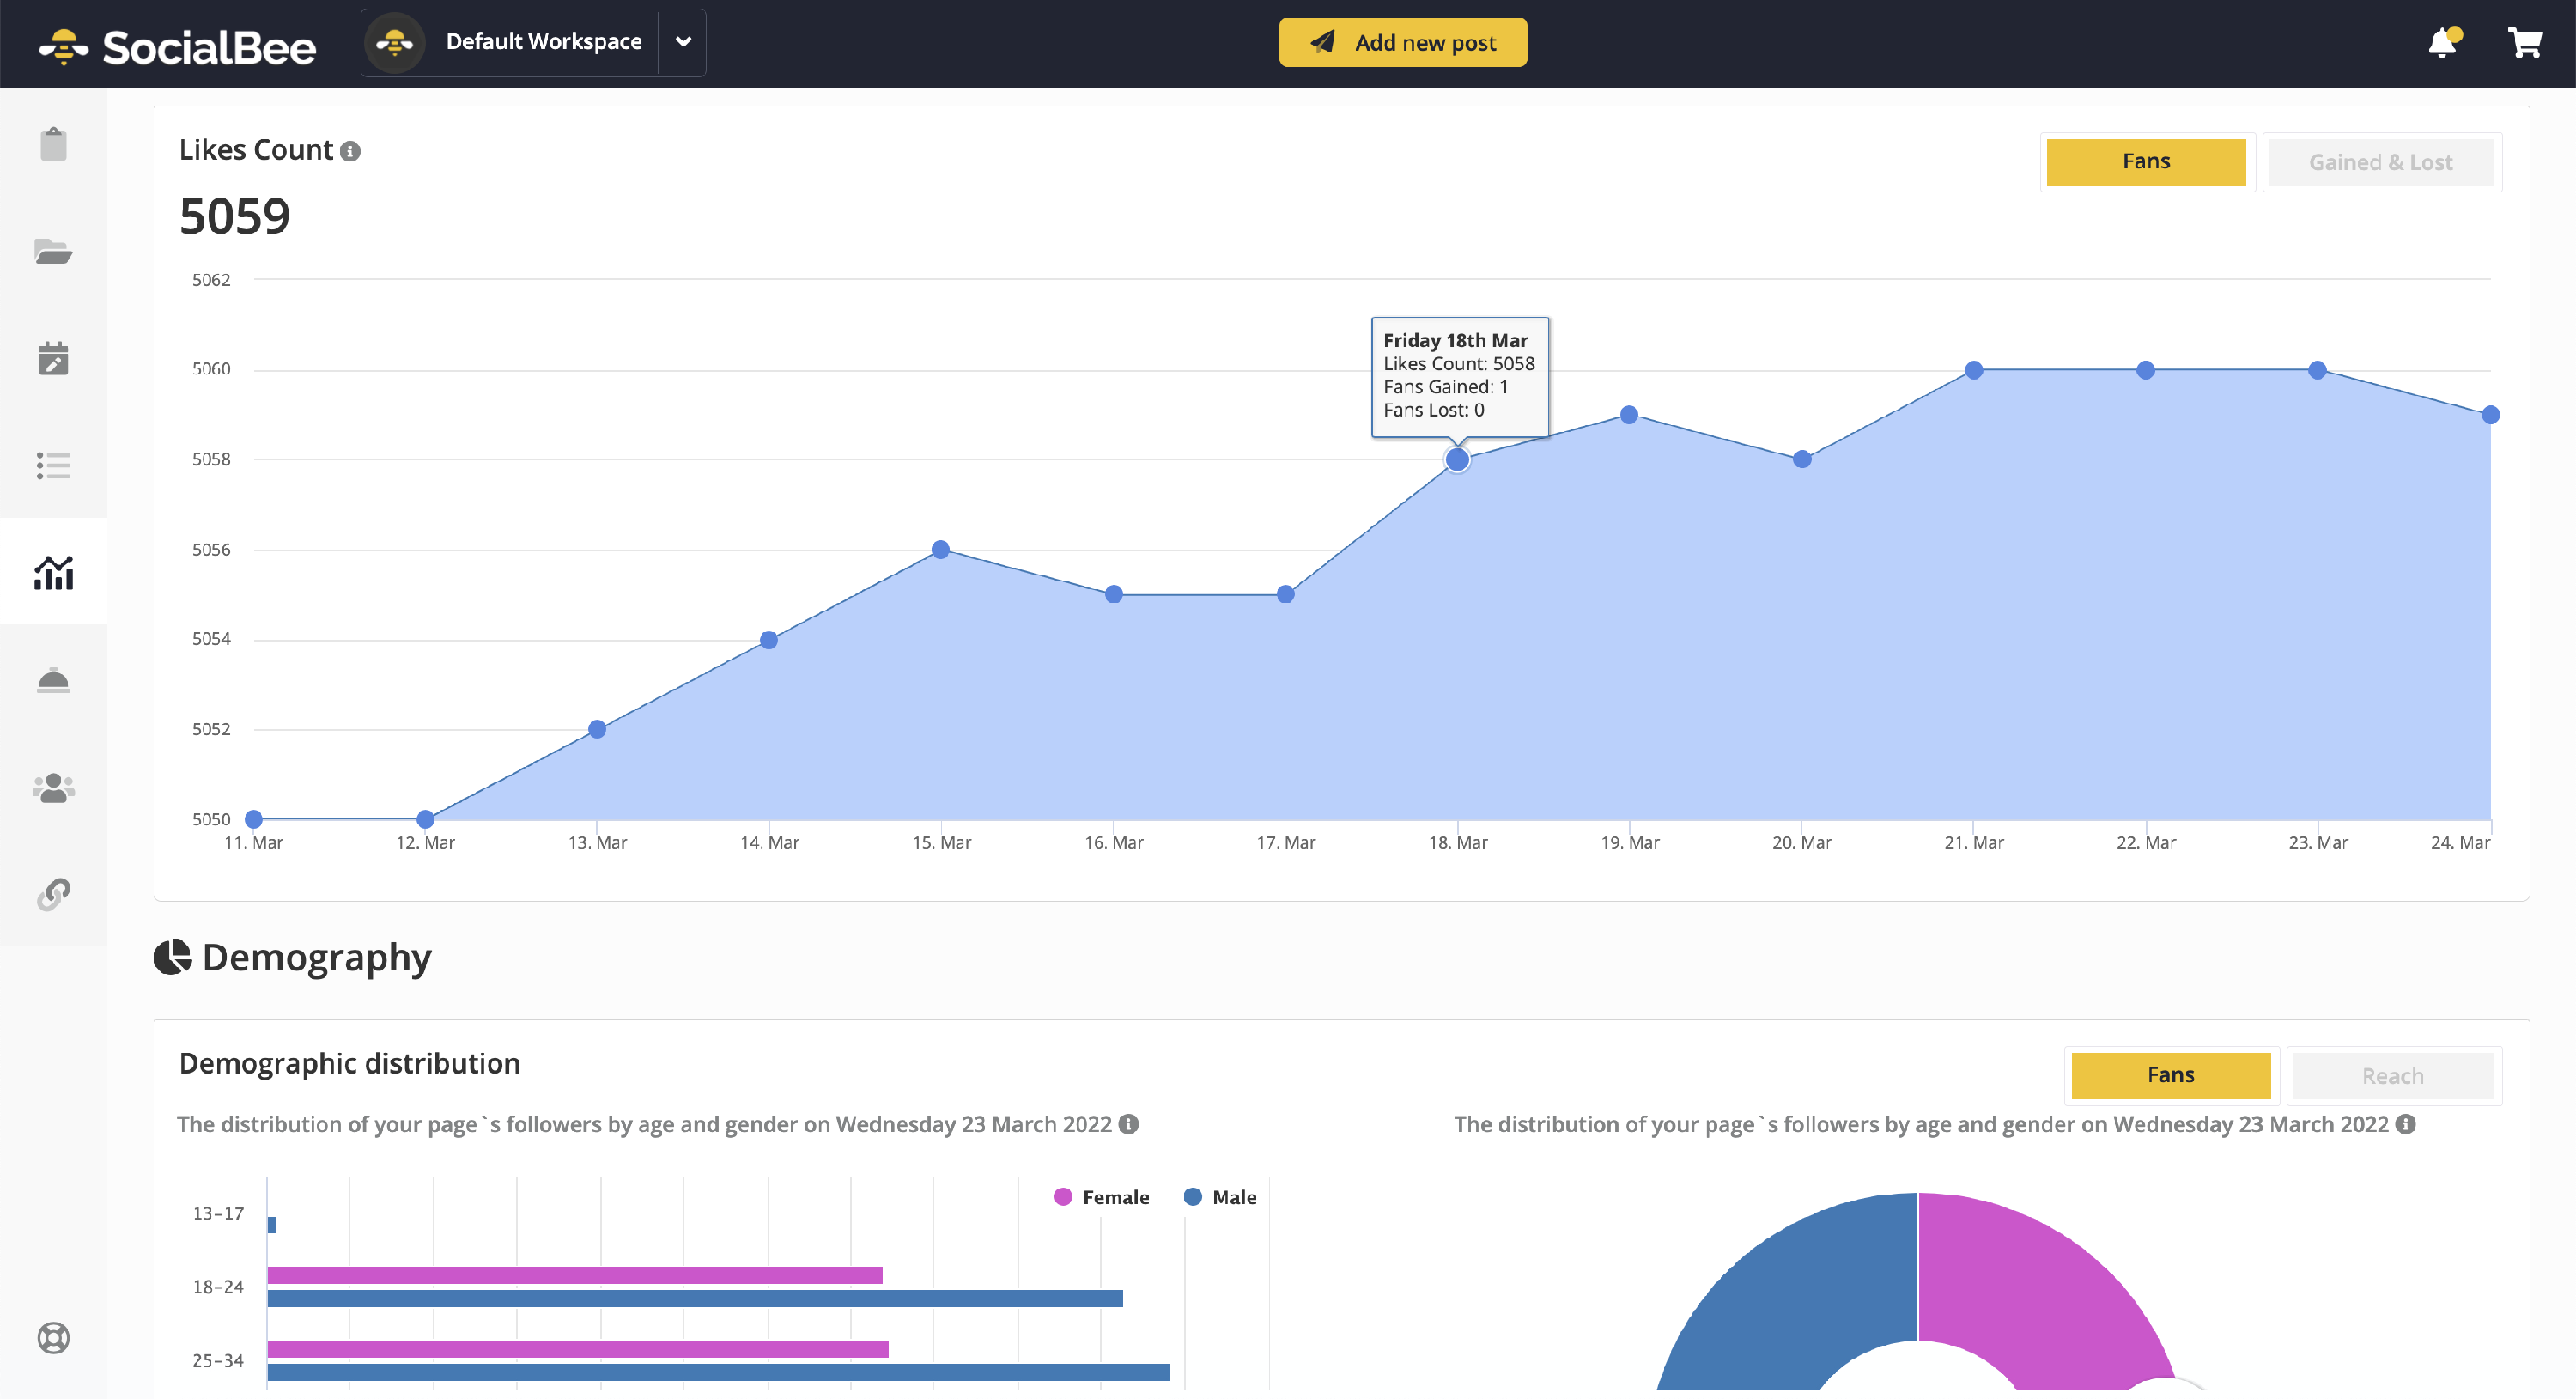Click the 25-34 female bar
2576x1399 pixels.
tap(578, 1349)
